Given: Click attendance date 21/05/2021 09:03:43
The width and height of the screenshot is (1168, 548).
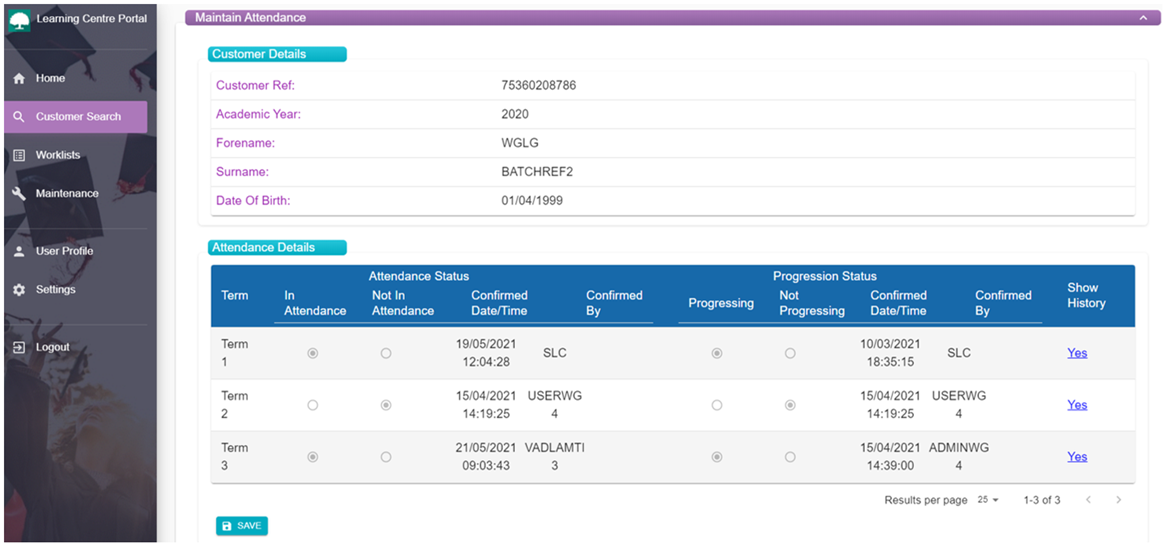Looking at the screenshot, I should (486, 457).
